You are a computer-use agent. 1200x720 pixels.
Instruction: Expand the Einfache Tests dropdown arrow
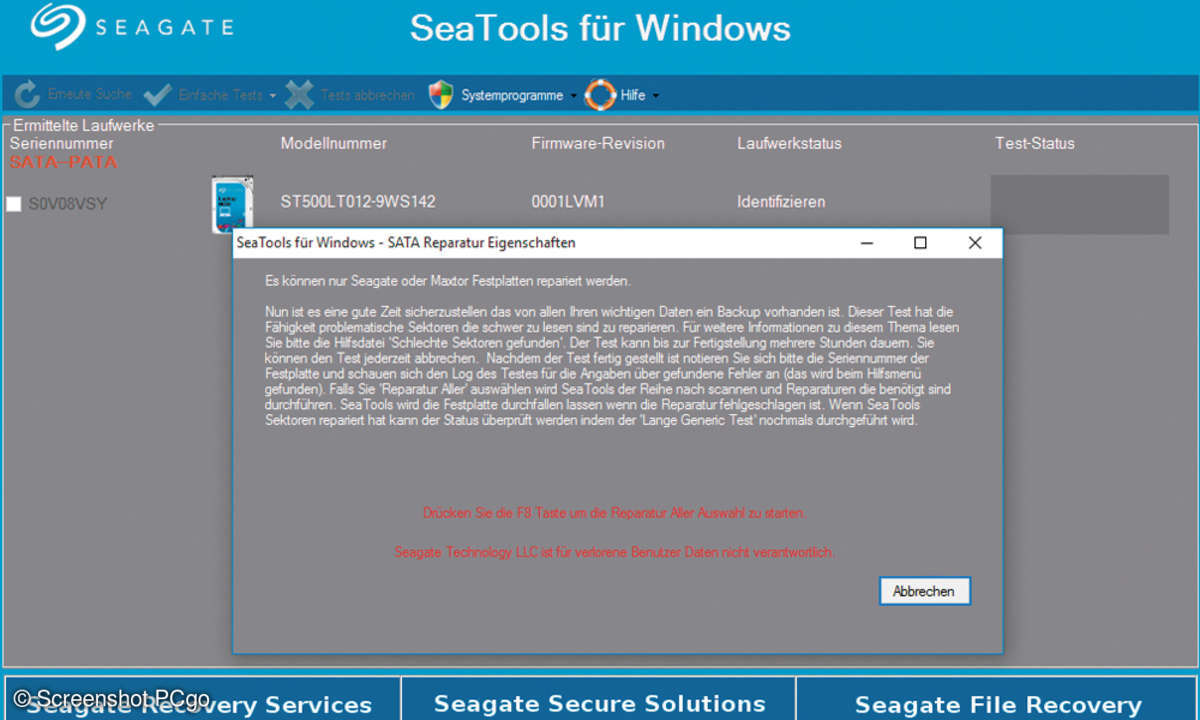coord(272,96)
